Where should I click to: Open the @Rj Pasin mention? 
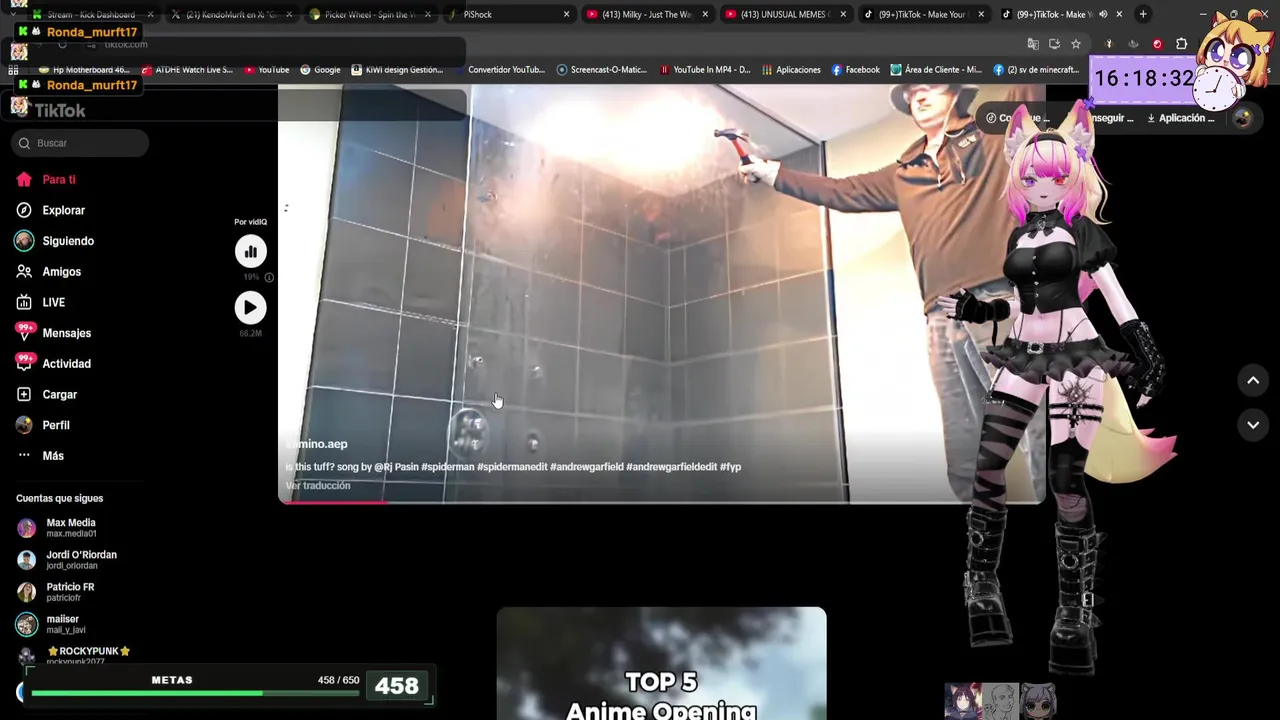point(396,467)
